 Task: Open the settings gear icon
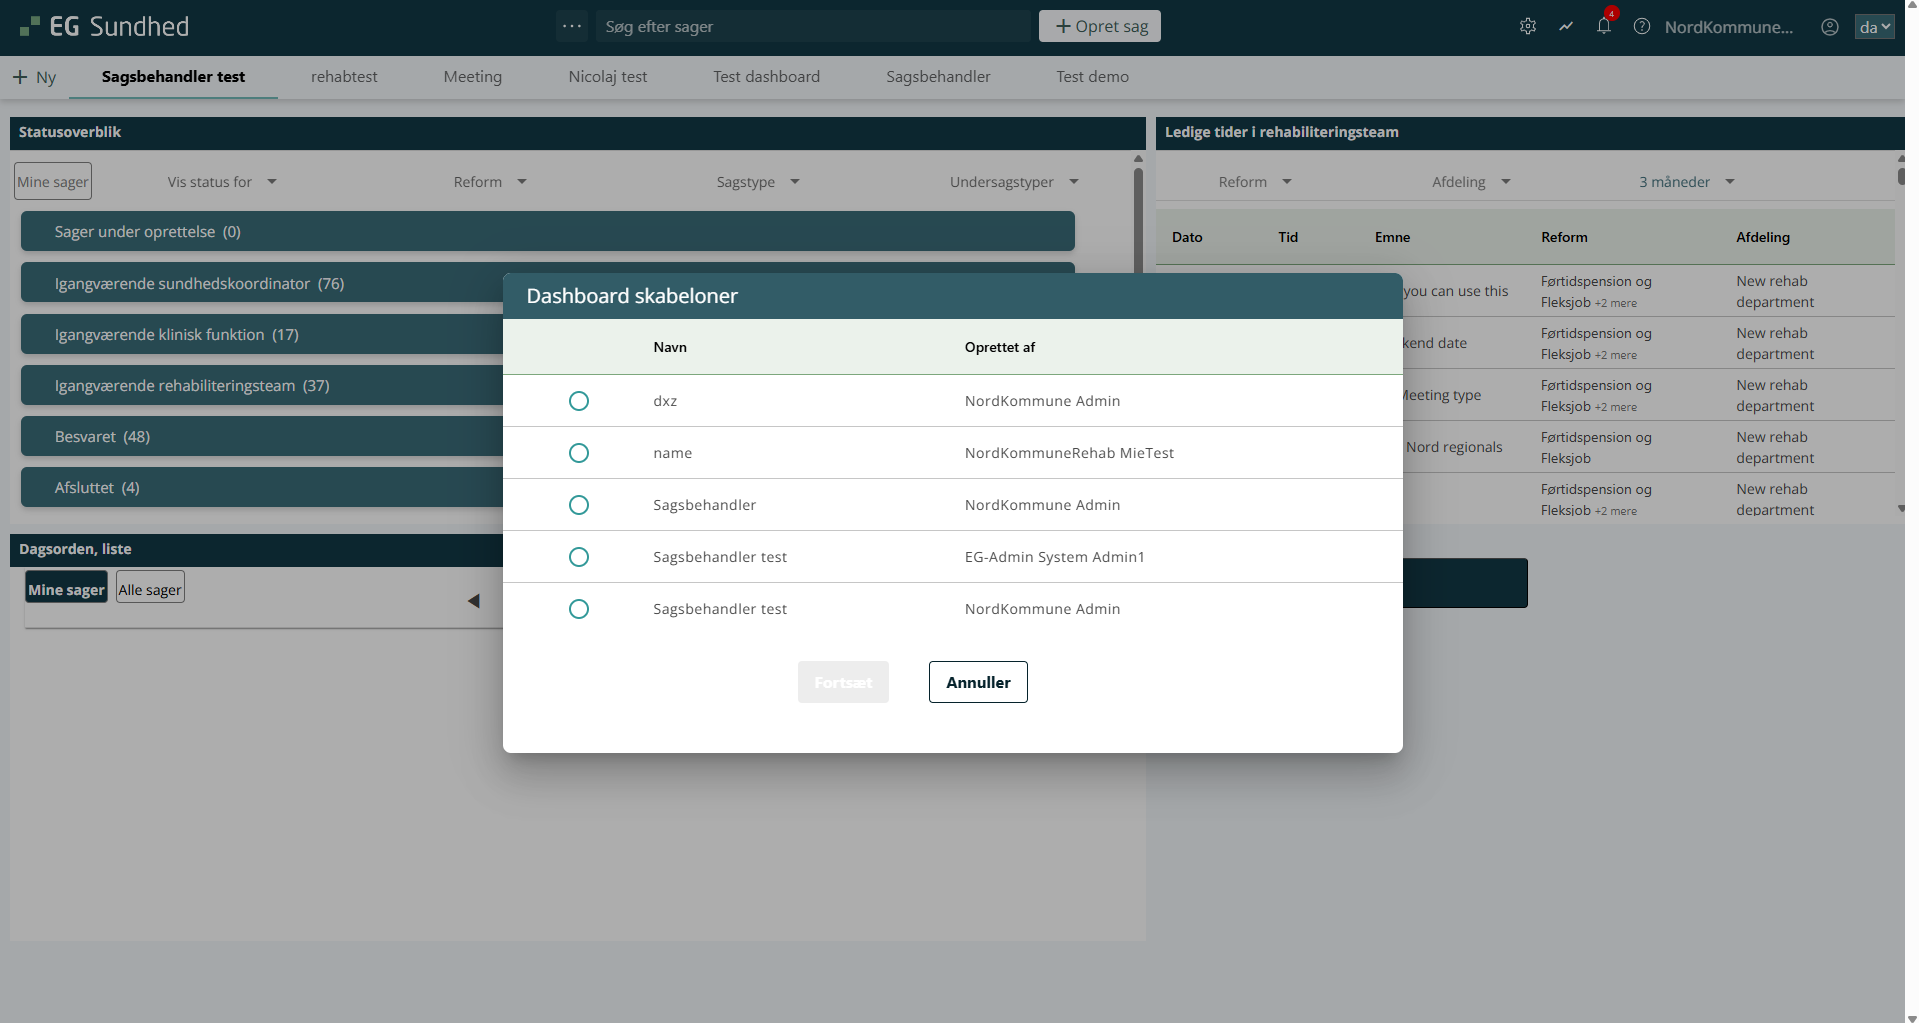(x=1527, y=27)
